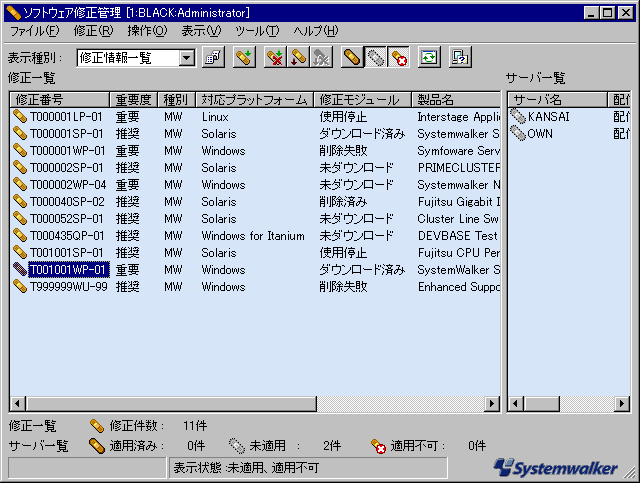640x483 pixels.
Task: Click right scroll arrow of server list
Action: click(x=622, y=404)
